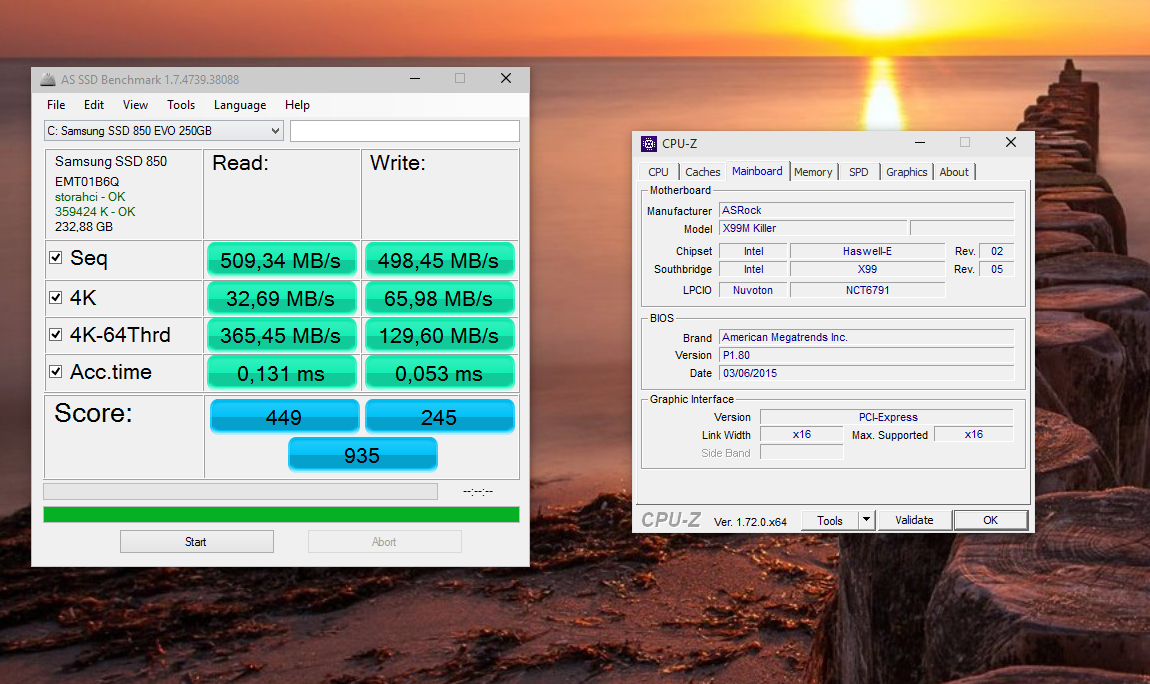Open the Edit menu in AS SSD Benchmark
Image resolution: width=1150 pixels, height=684 pixels.
(x=94, y=105)
